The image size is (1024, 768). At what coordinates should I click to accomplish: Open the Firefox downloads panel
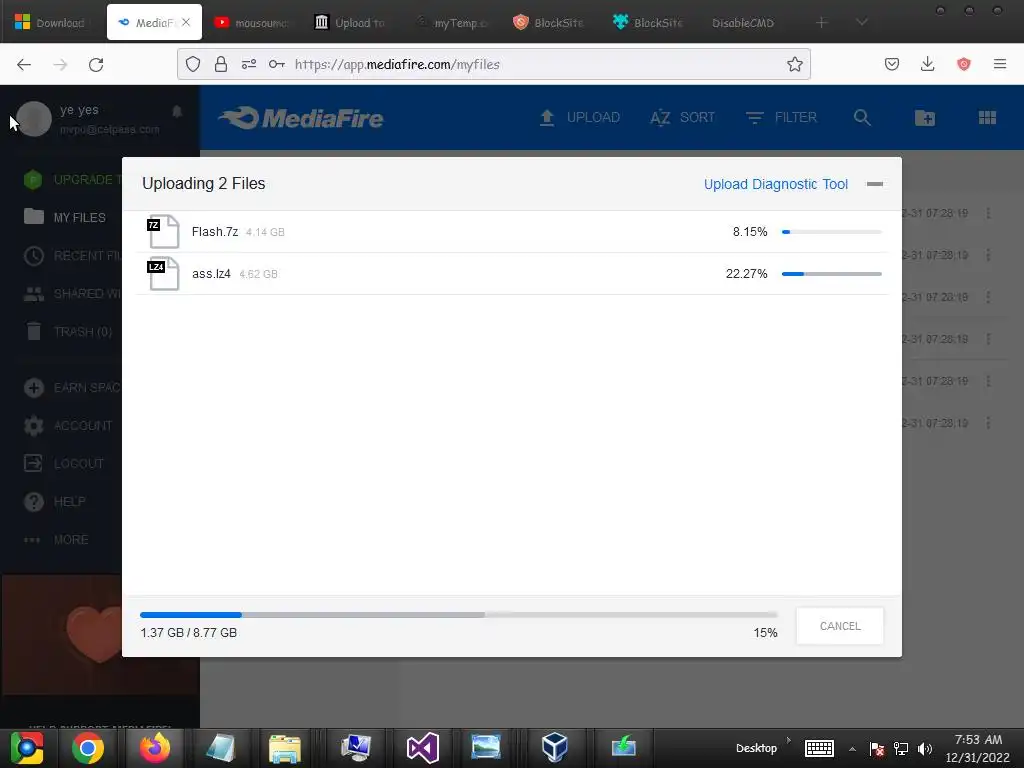click(x=927, y=64)
